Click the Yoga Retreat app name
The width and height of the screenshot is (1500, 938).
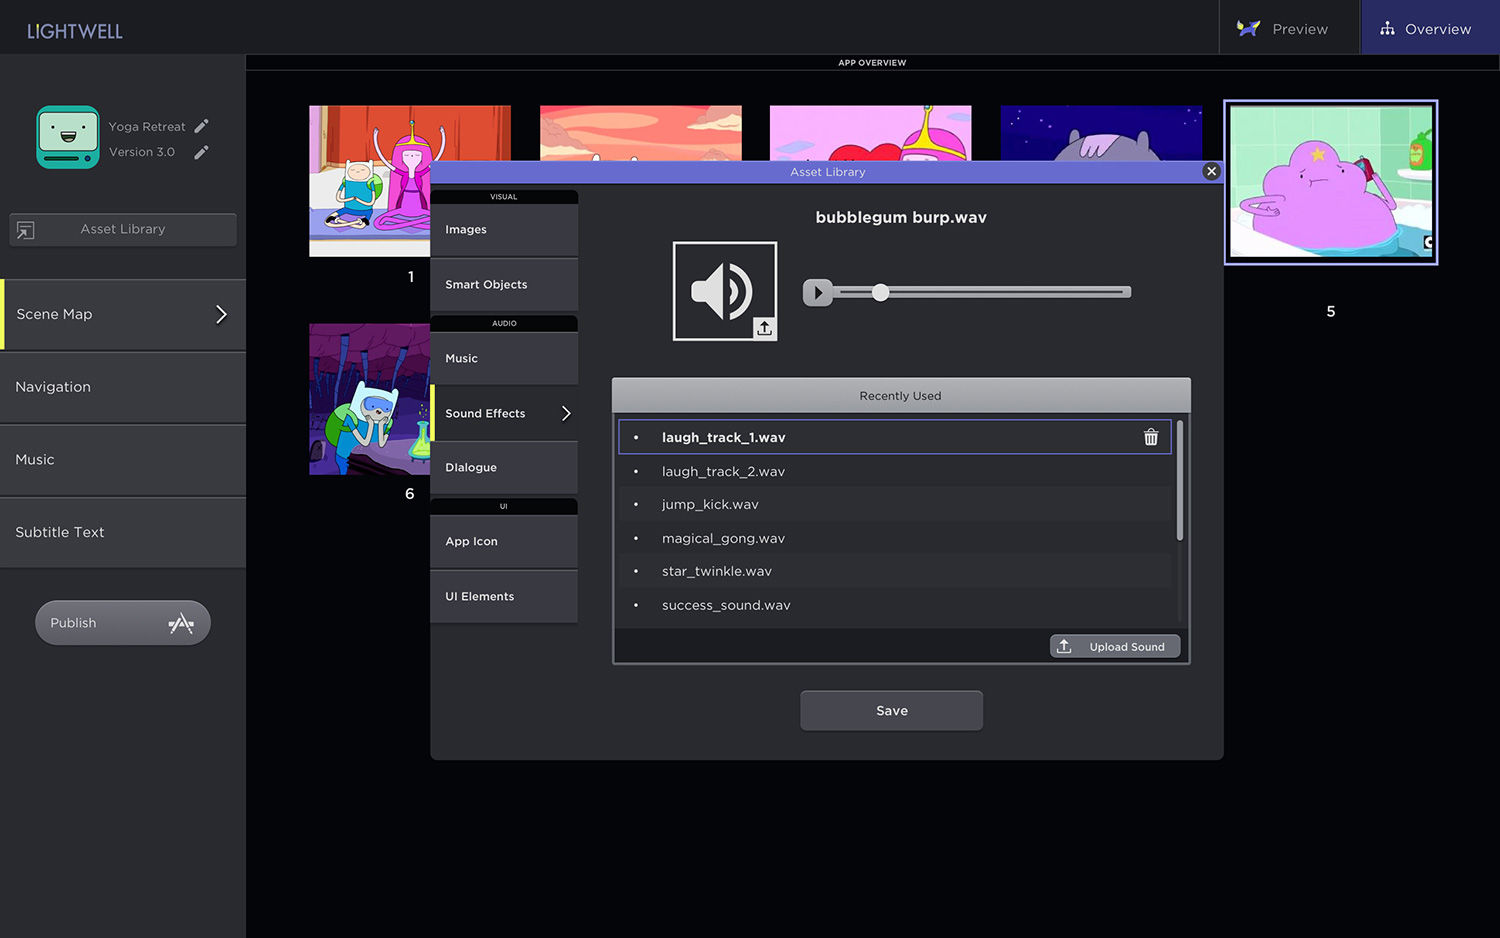point(147,127)
